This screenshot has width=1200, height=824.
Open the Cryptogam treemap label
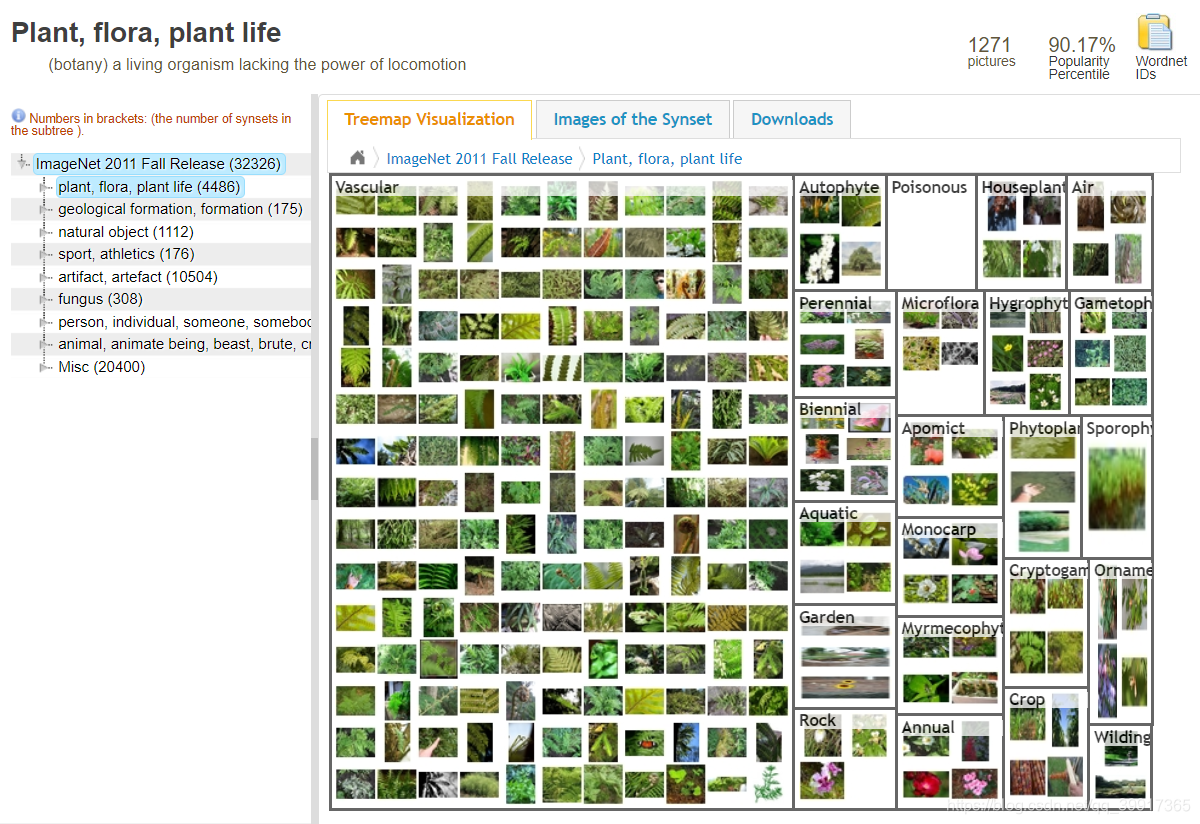click(1048, 570)
